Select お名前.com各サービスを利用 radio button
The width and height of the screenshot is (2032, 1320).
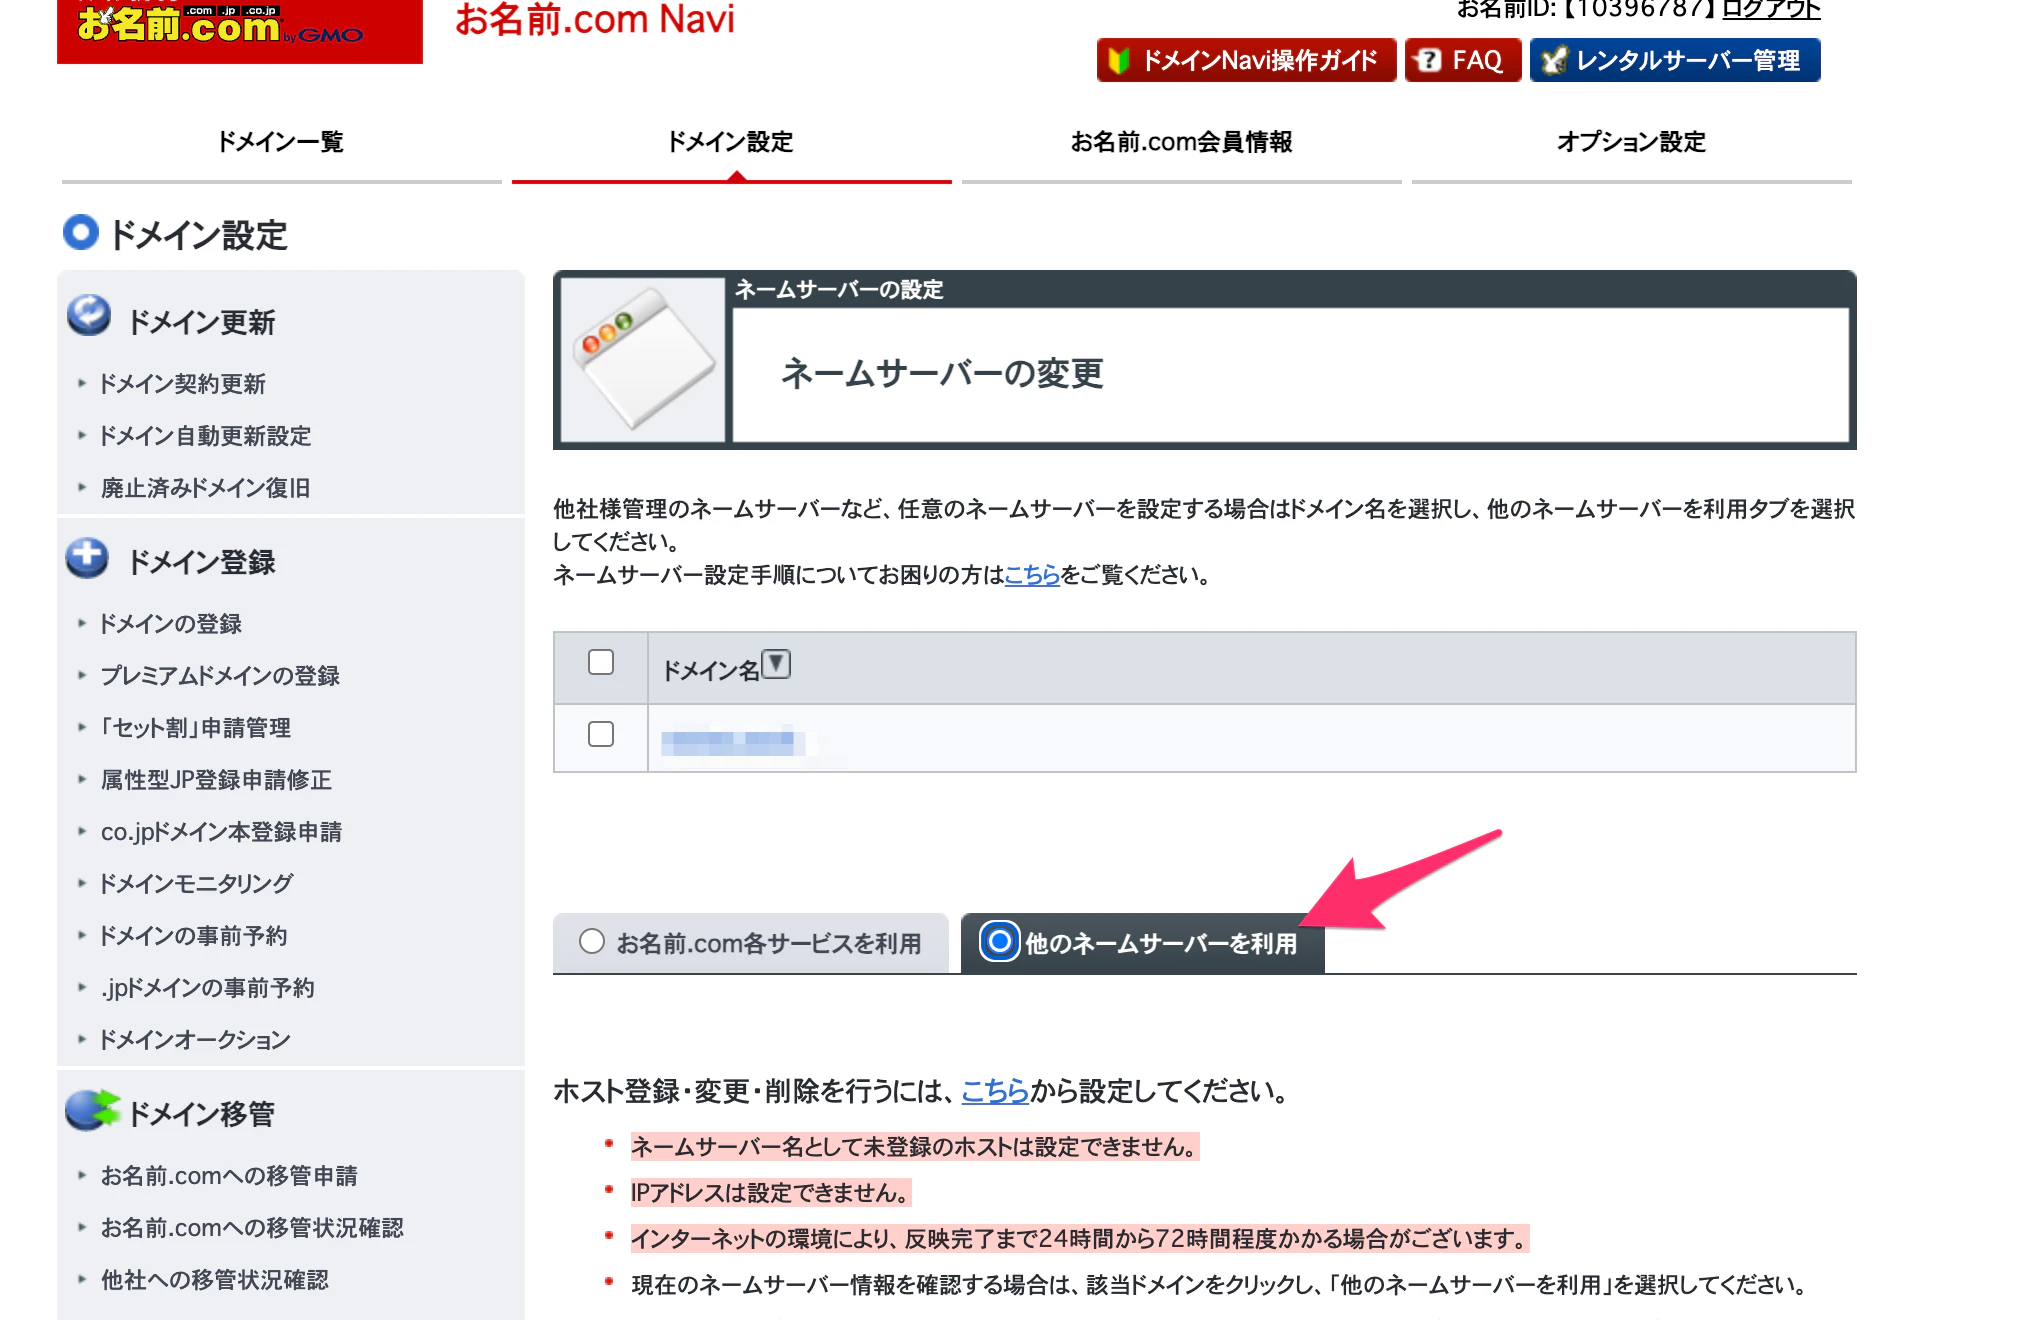pos(592,942)
